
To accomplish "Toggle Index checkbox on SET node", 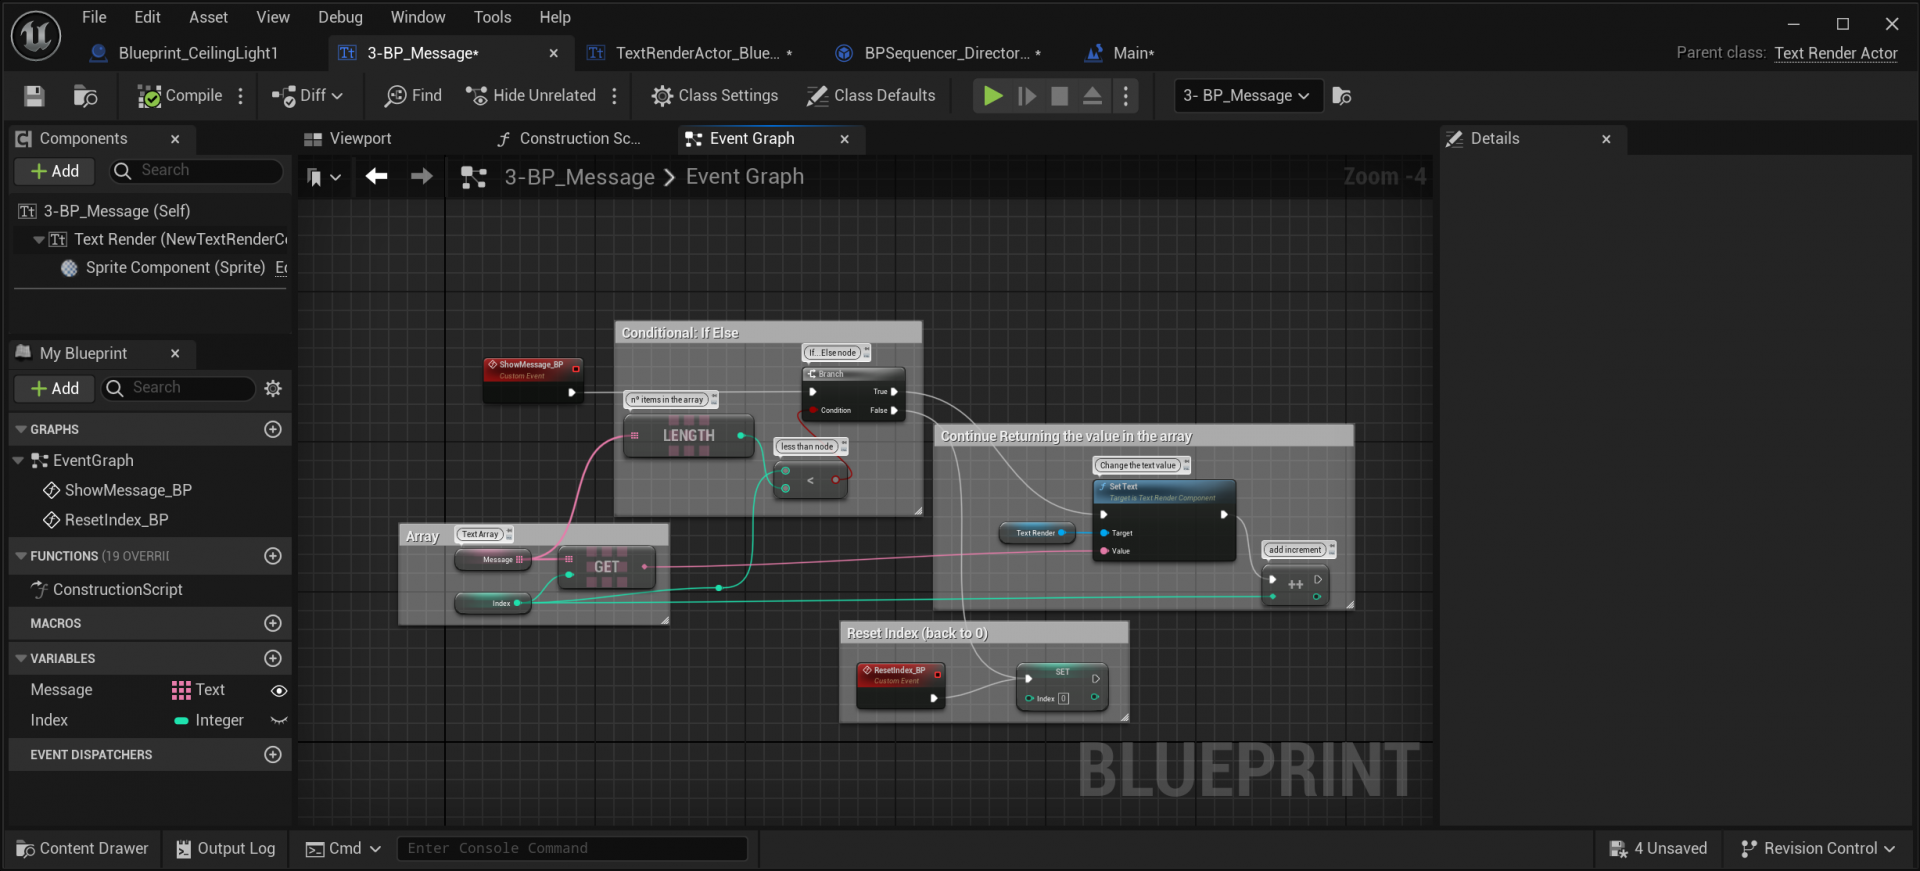I will click(1063, 699).
